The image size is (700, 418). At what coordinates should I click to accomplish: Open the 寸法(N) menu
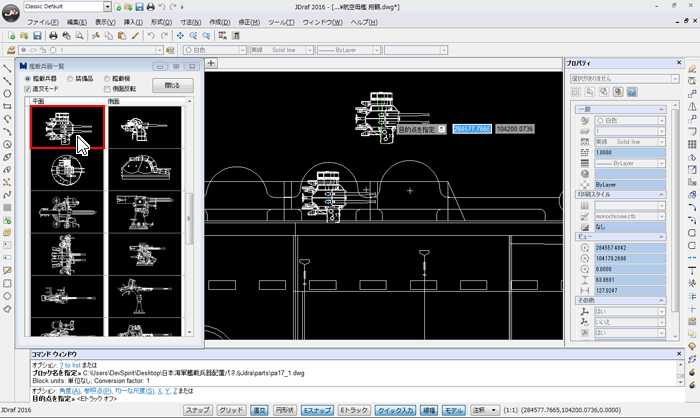coord(191,22)
